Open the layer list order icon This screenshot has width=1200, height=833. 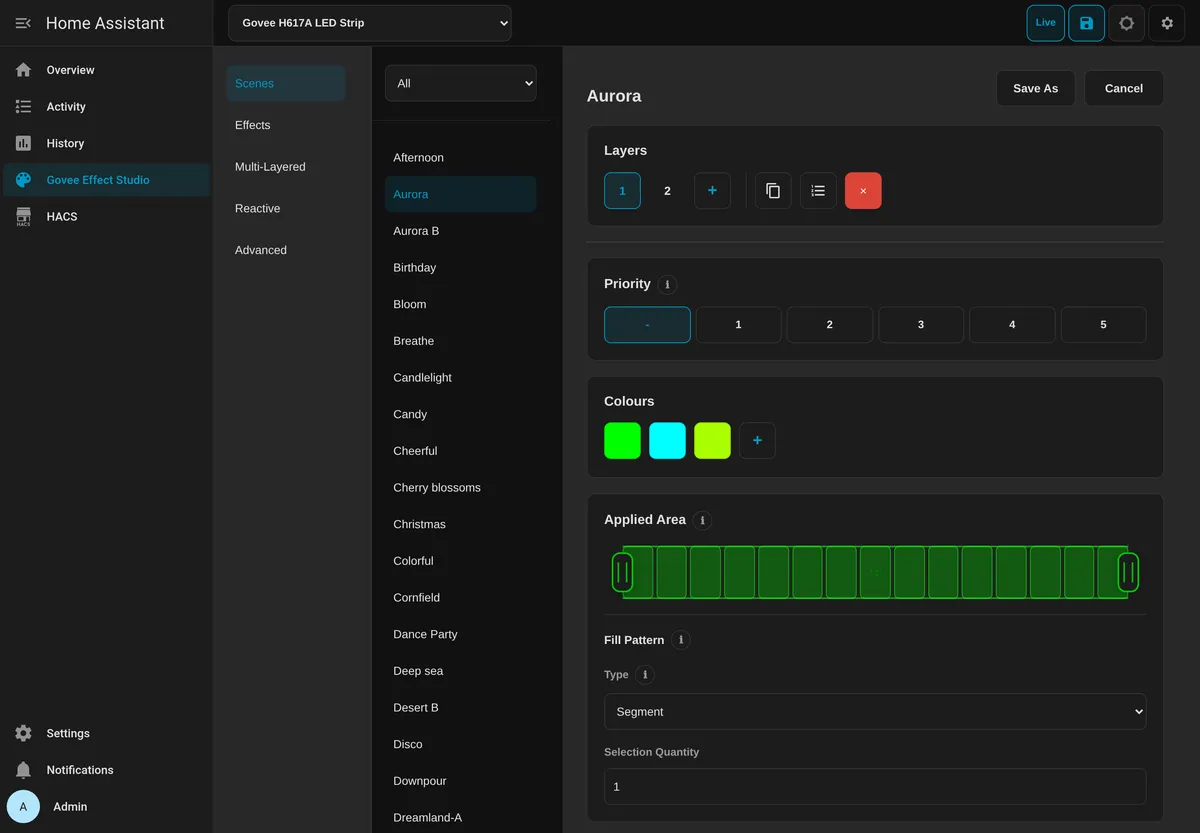pyautogui.click(x=818, y=191)
